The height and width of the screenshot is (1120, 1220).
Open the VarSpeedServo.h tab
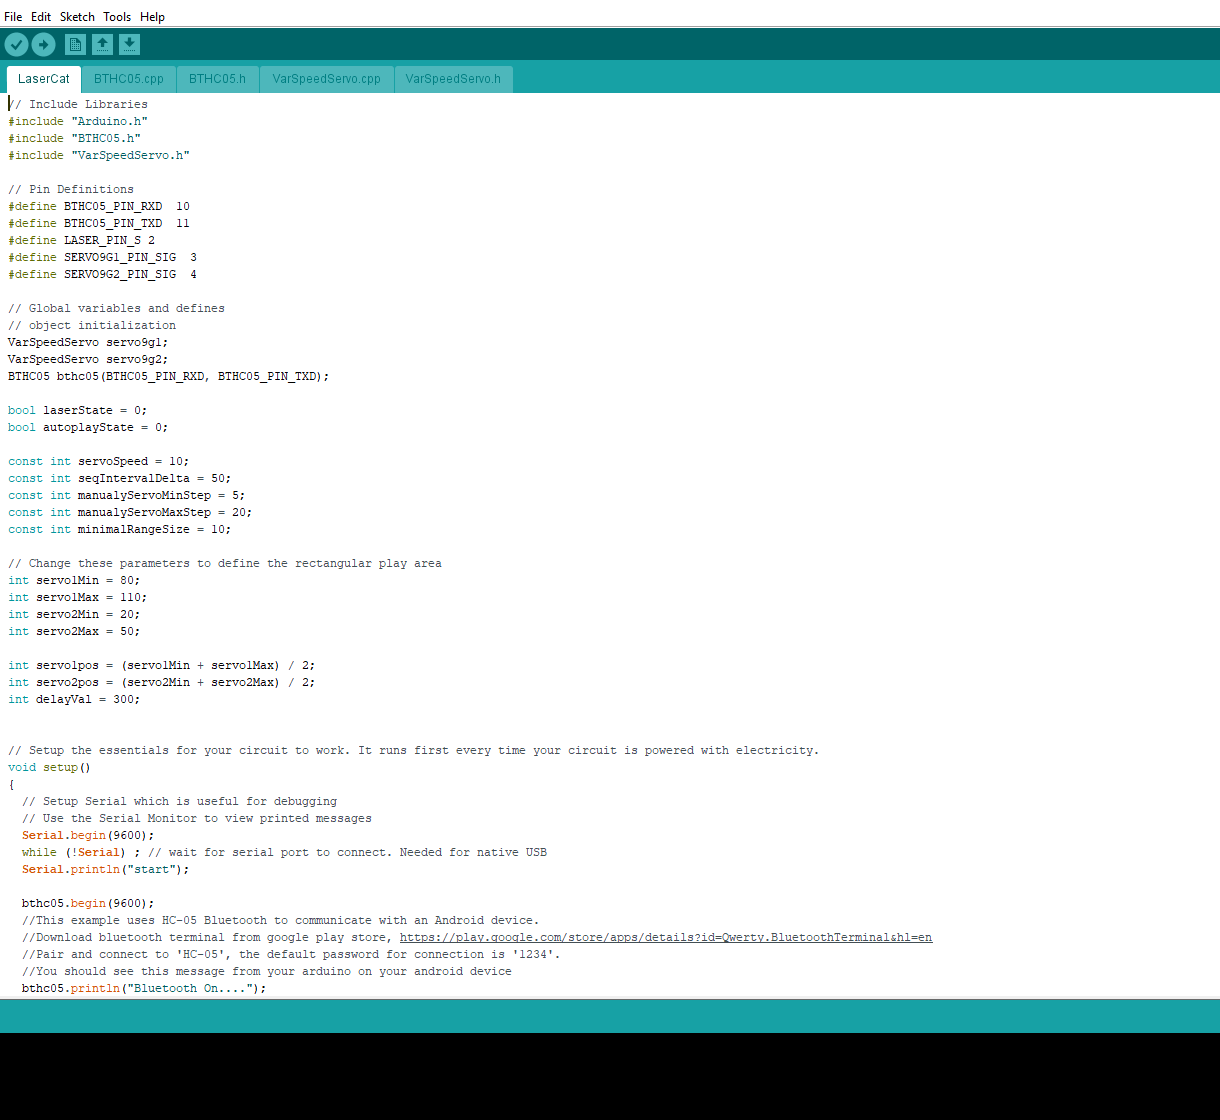click(453, 78)
